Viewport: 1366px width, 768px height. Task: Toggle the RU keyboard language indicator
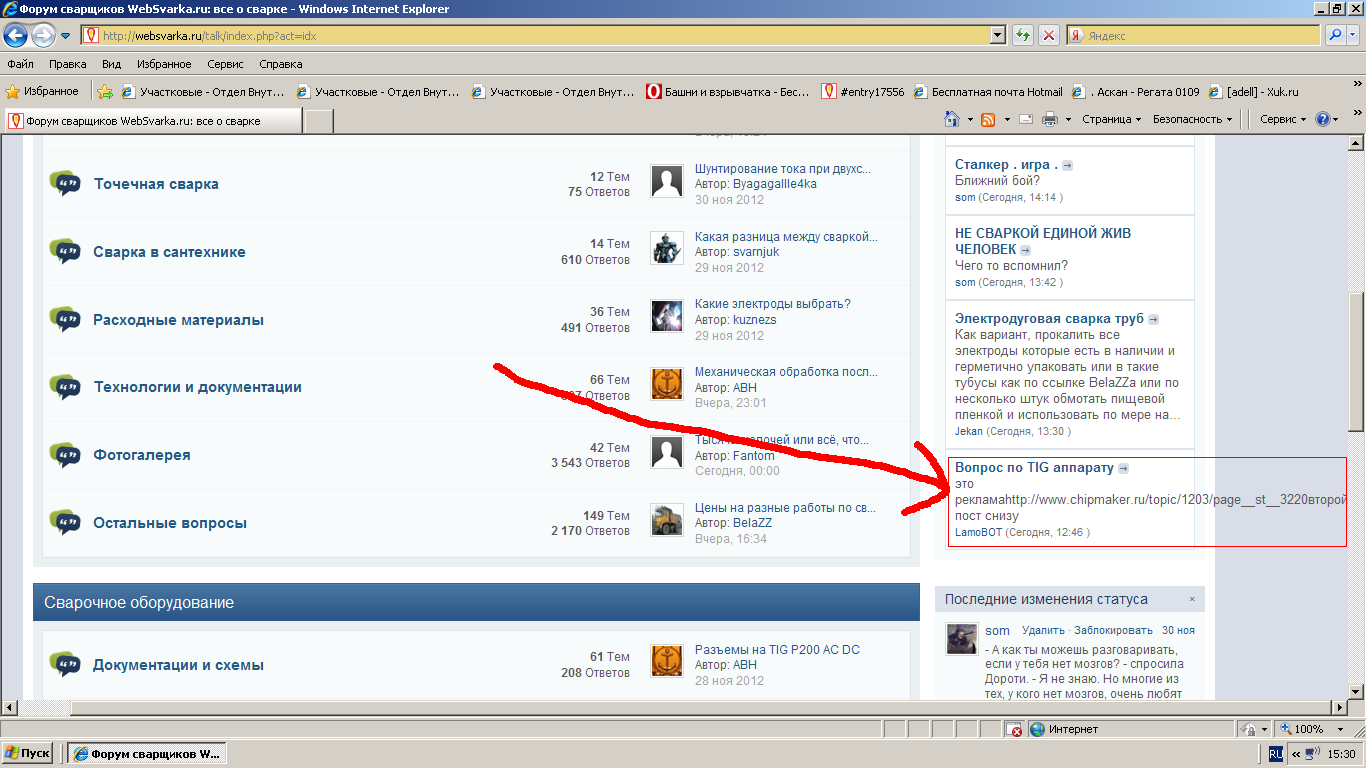coord(1276,753)
